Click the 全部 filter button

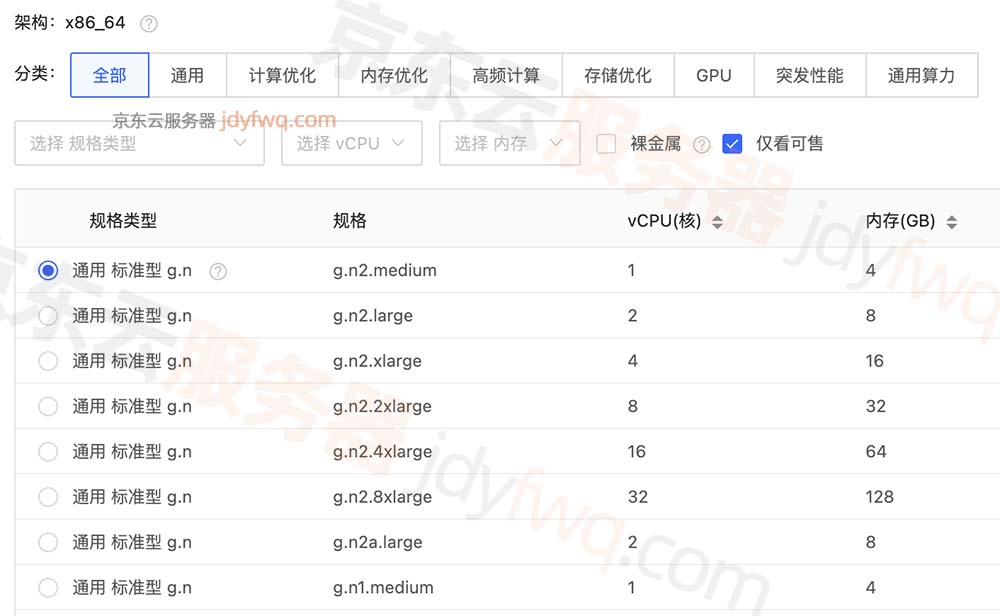(x=109, y=74)
